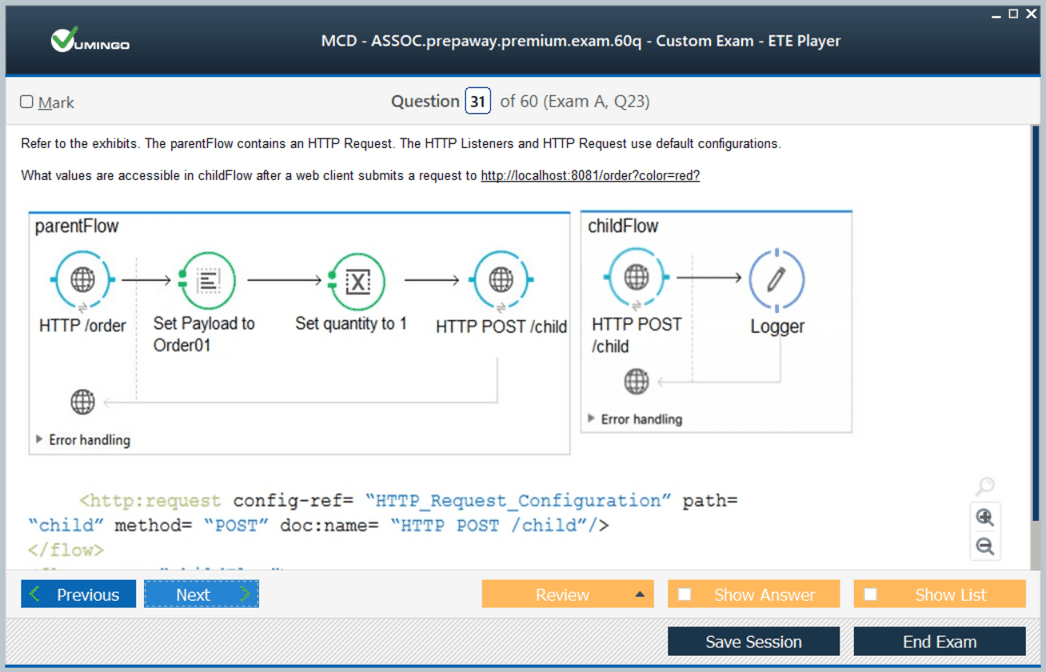
Task: Select the Set quantity to 1 variable icon
Action: point(357,282)
